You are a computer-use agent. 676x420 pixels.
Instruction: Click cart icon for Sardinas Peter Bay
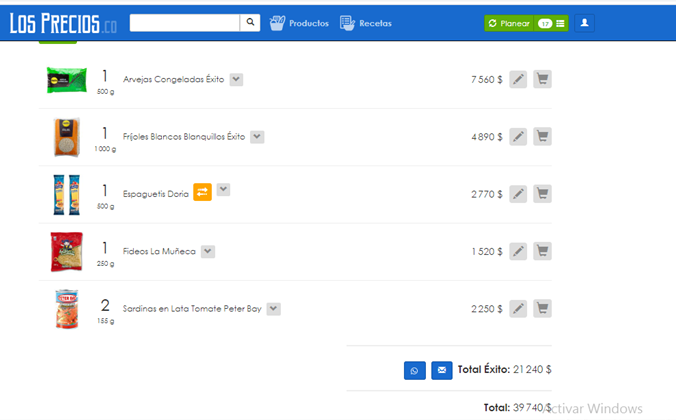click(x=542, y=309)
